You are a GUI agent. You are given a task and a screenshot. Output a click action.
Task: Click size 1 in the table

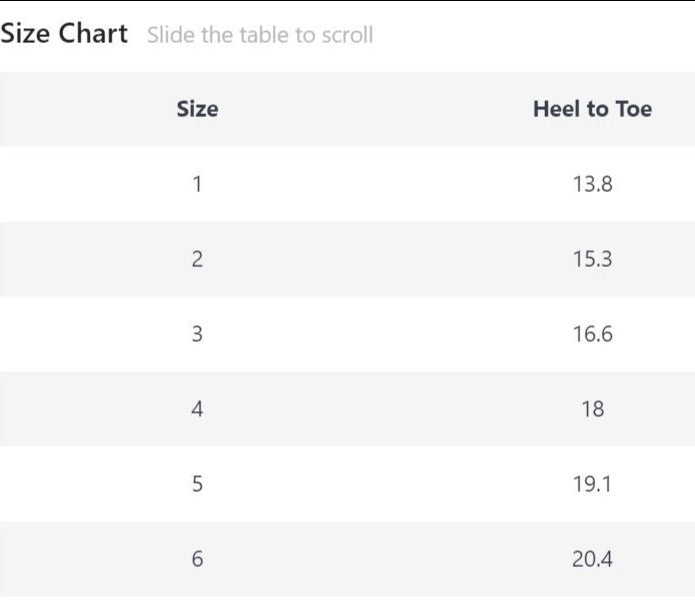(197, 184)
